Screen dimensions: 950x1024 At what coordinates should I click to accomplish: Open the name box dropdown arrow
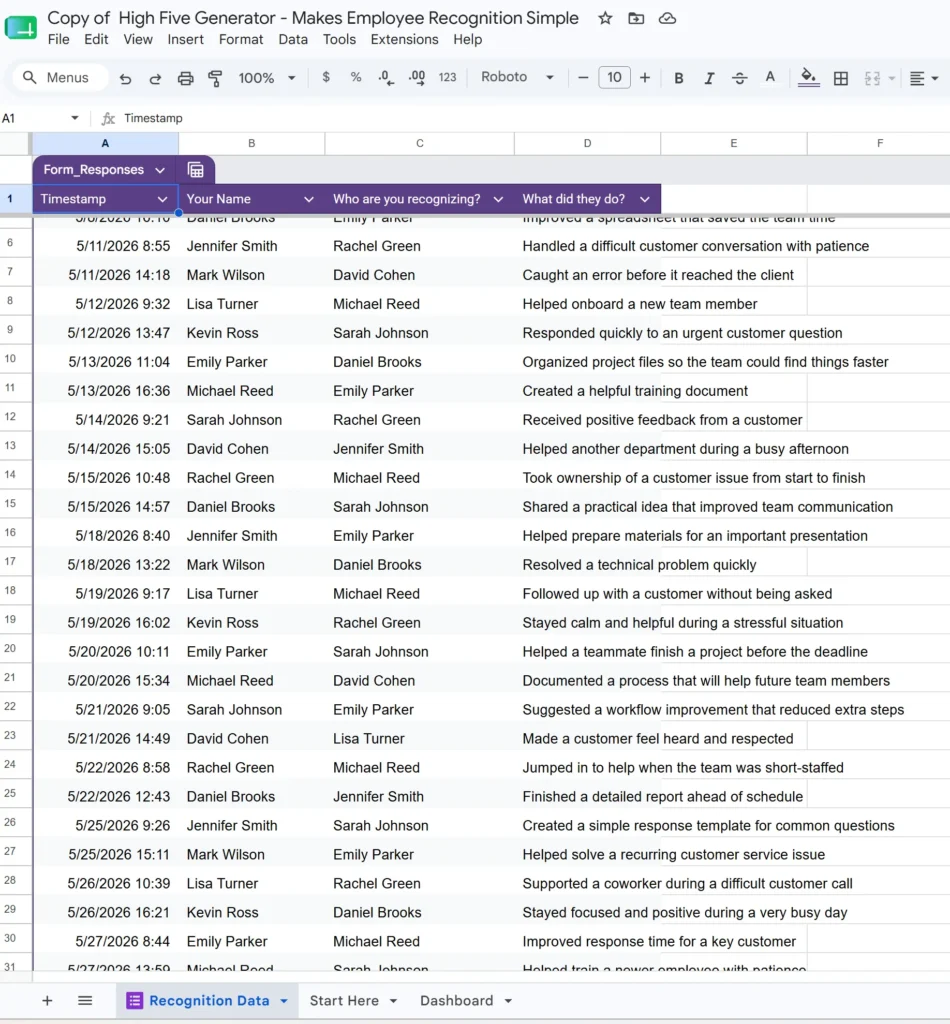tap(74, 118)
